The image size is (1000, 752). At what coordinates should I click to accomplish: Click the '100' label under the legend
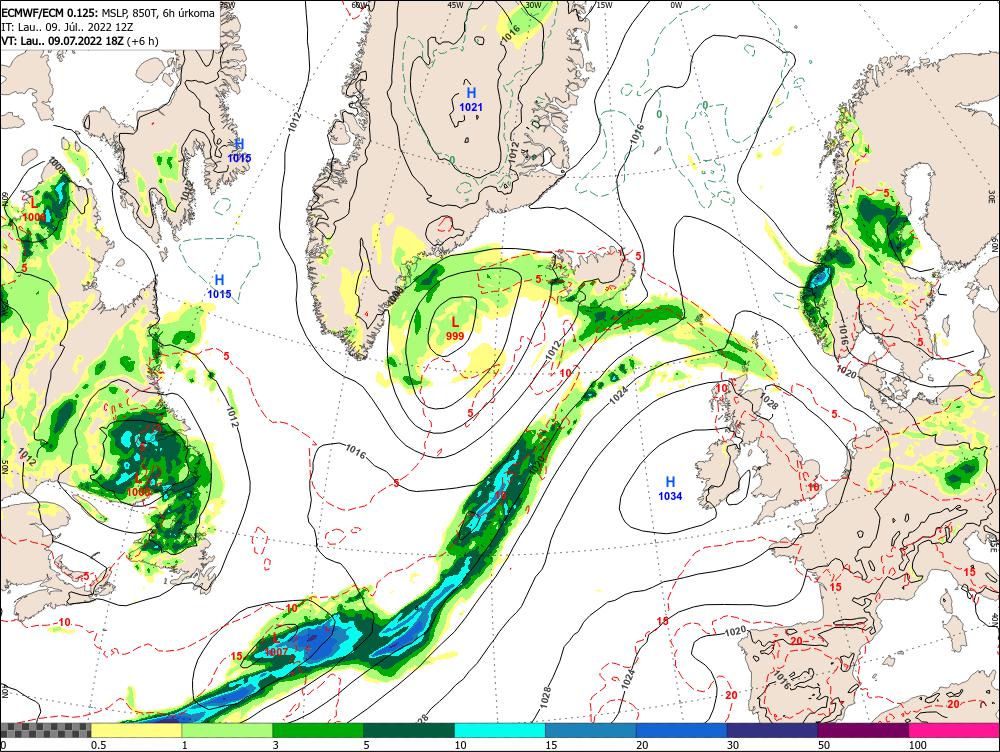918,745
